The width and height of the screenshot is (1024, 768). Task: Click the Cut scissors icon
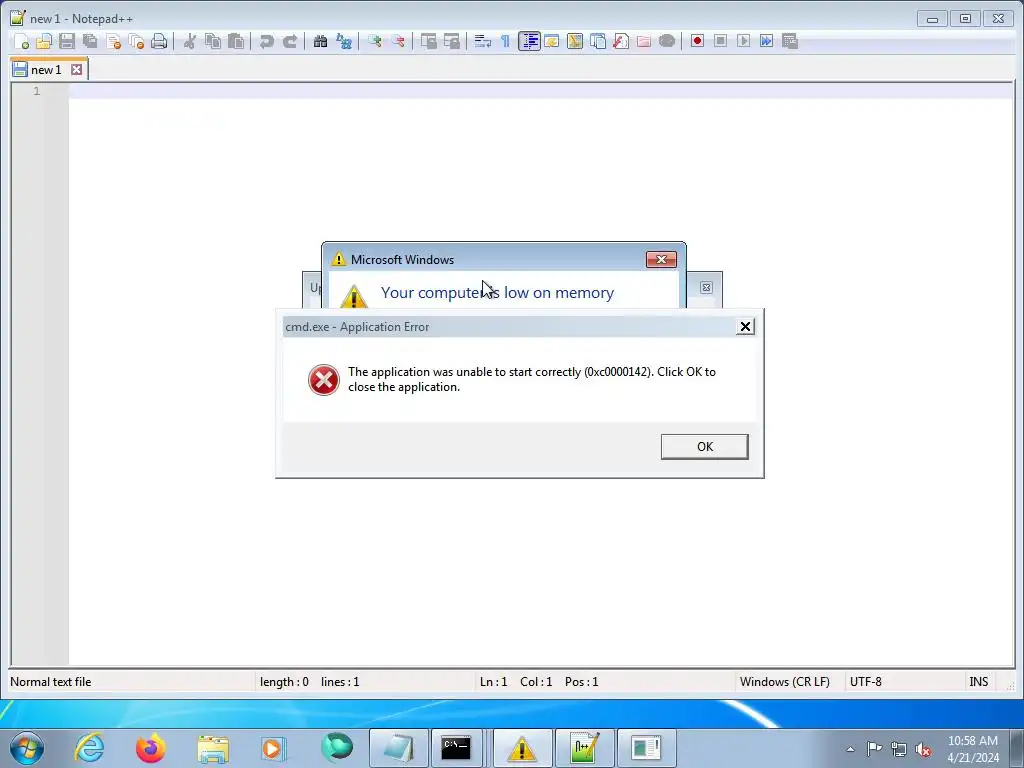tap(189, 42)
